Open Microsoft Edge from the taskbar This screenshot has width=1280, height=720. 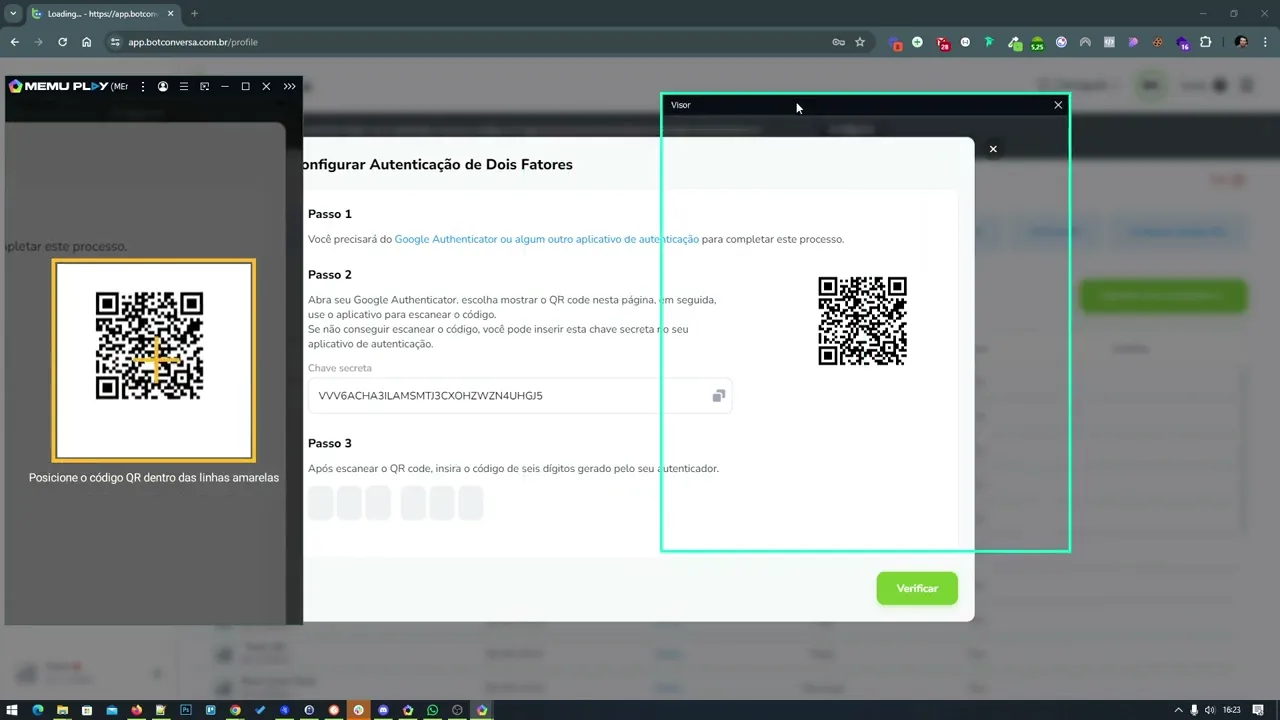(x=38, y=710)
